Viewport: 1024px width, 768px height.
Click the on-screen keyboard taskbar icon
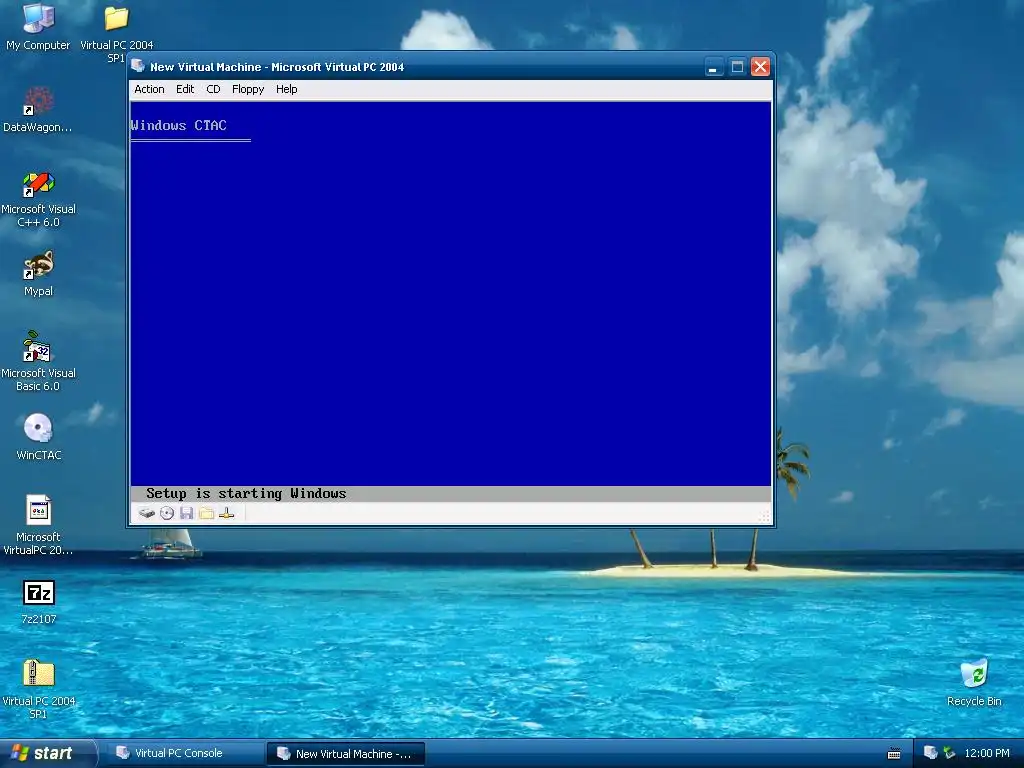(x=894, y=754)
